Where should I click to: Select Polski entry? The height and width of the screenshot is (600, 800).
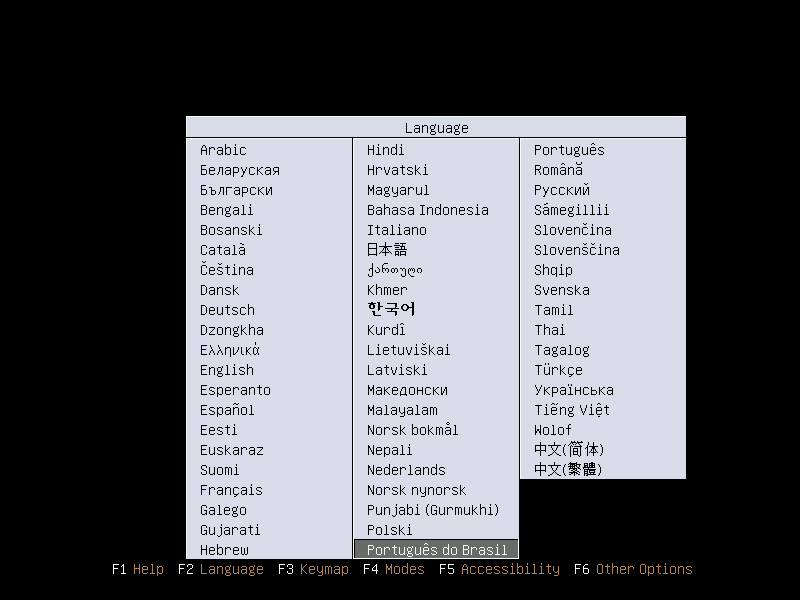point(389,530)
